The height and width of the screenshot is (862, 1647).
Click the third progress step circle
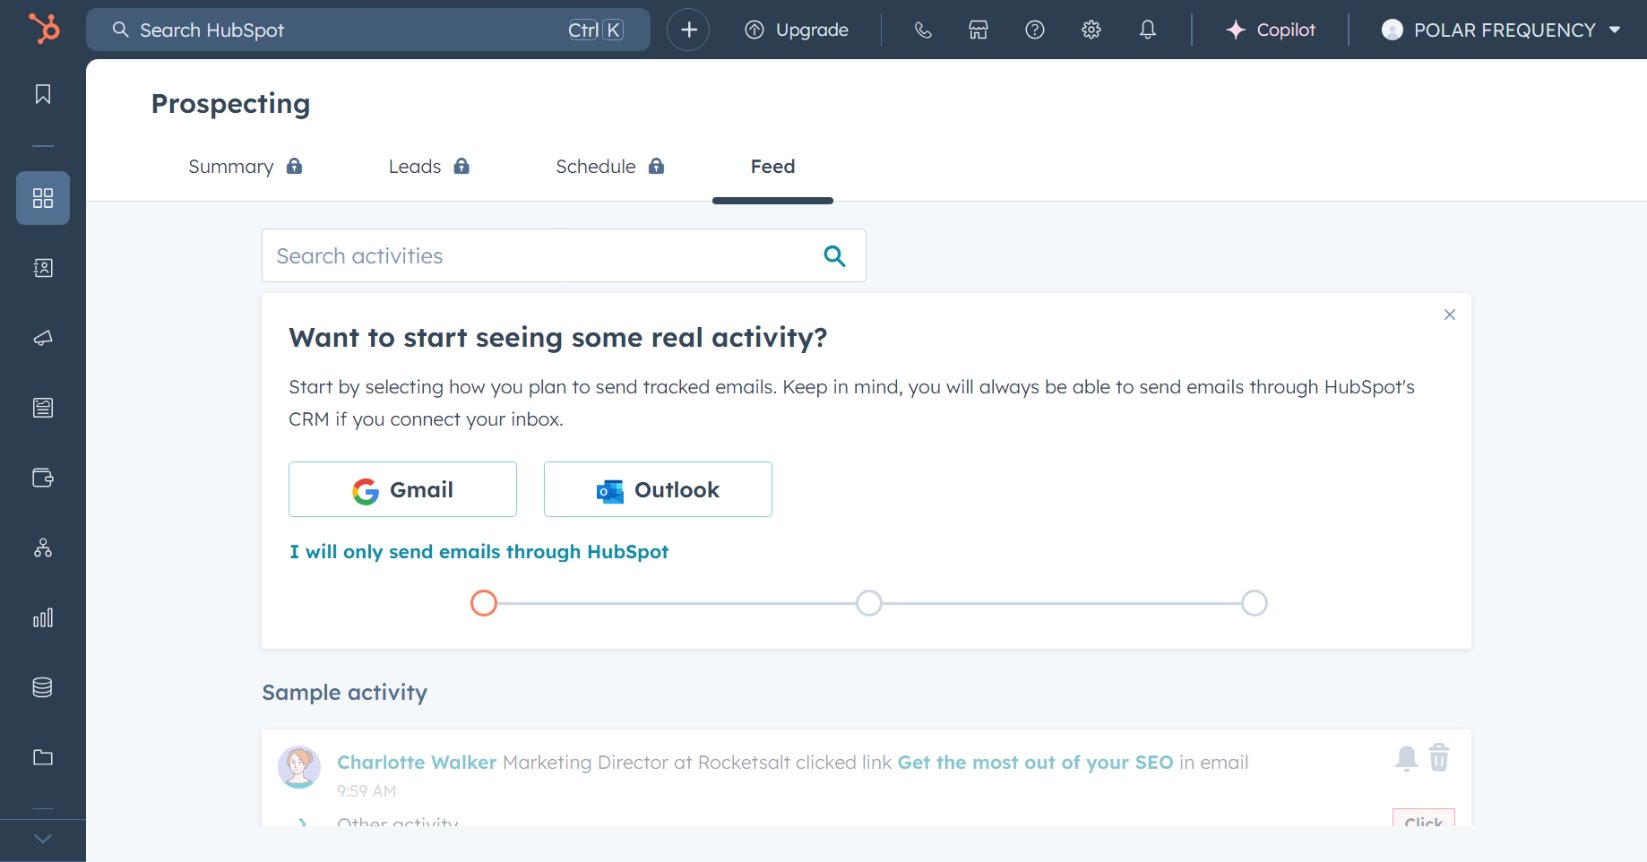pos(1255,604)
